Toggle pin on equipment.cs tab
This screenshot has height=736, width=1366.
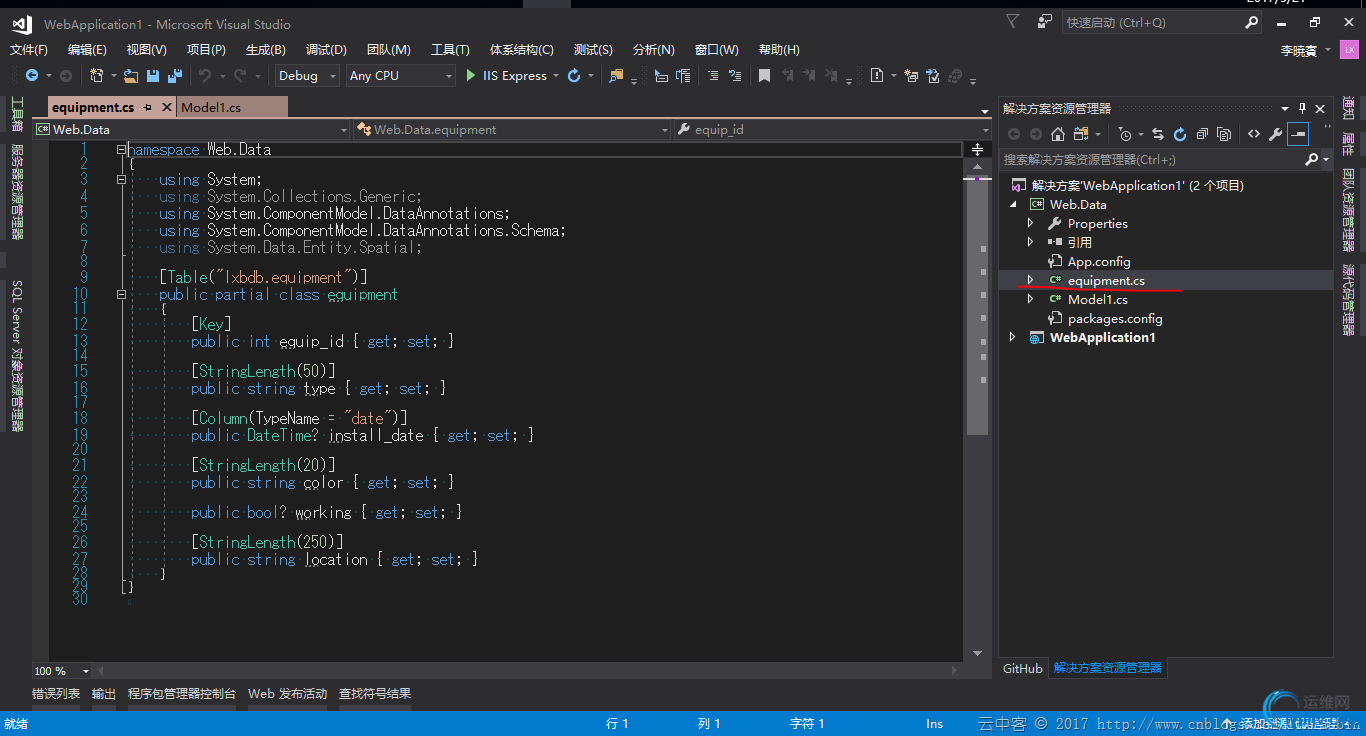(x=148, y=107)
